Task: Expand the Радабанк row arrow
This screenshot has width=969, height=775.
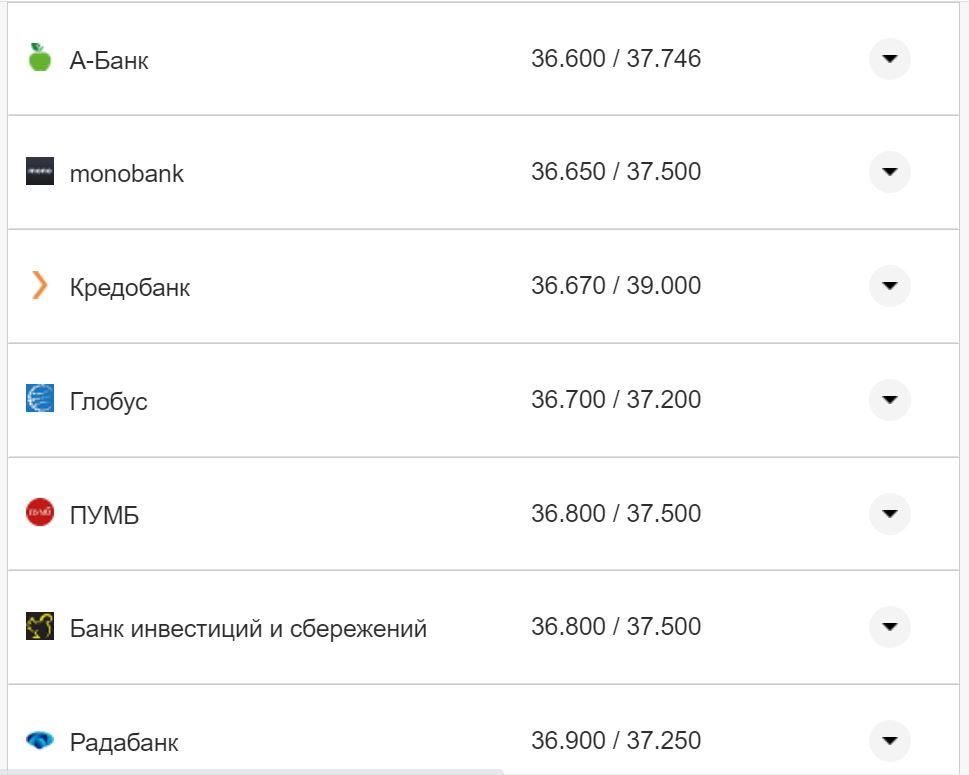Action: point(890,741)
